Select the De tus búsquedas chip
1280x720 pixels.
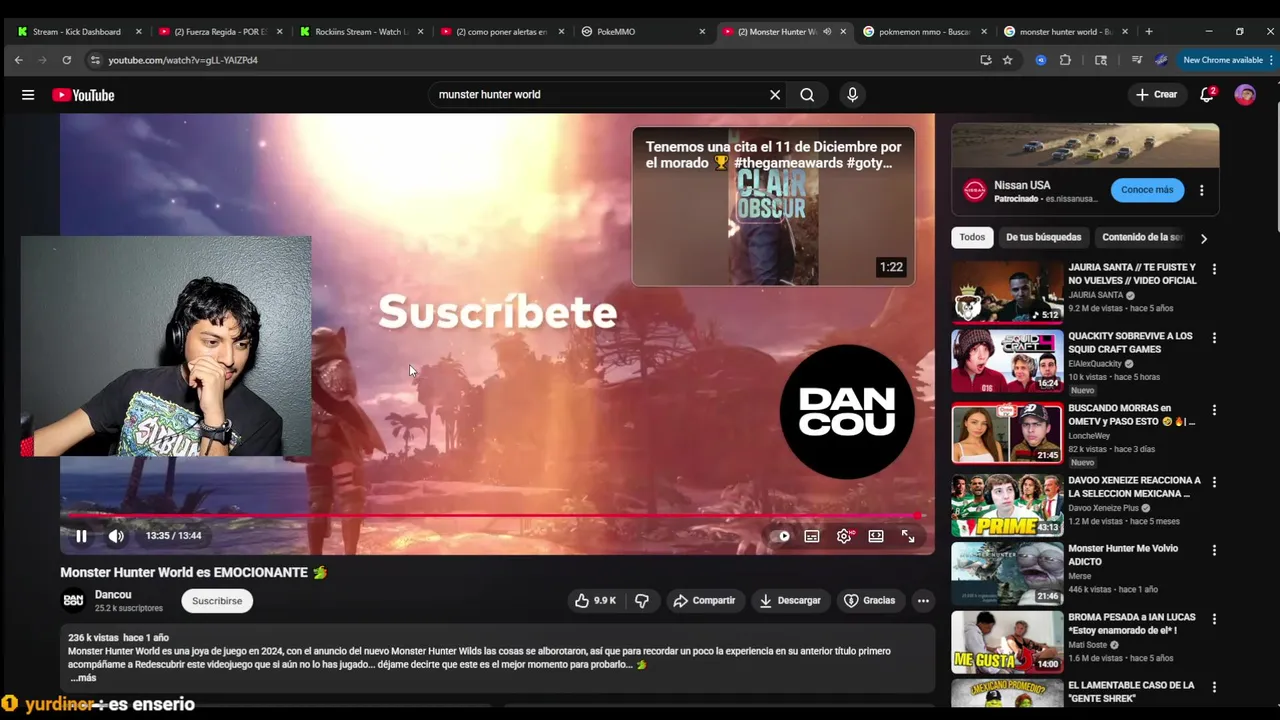click(x=1043, y=237)
